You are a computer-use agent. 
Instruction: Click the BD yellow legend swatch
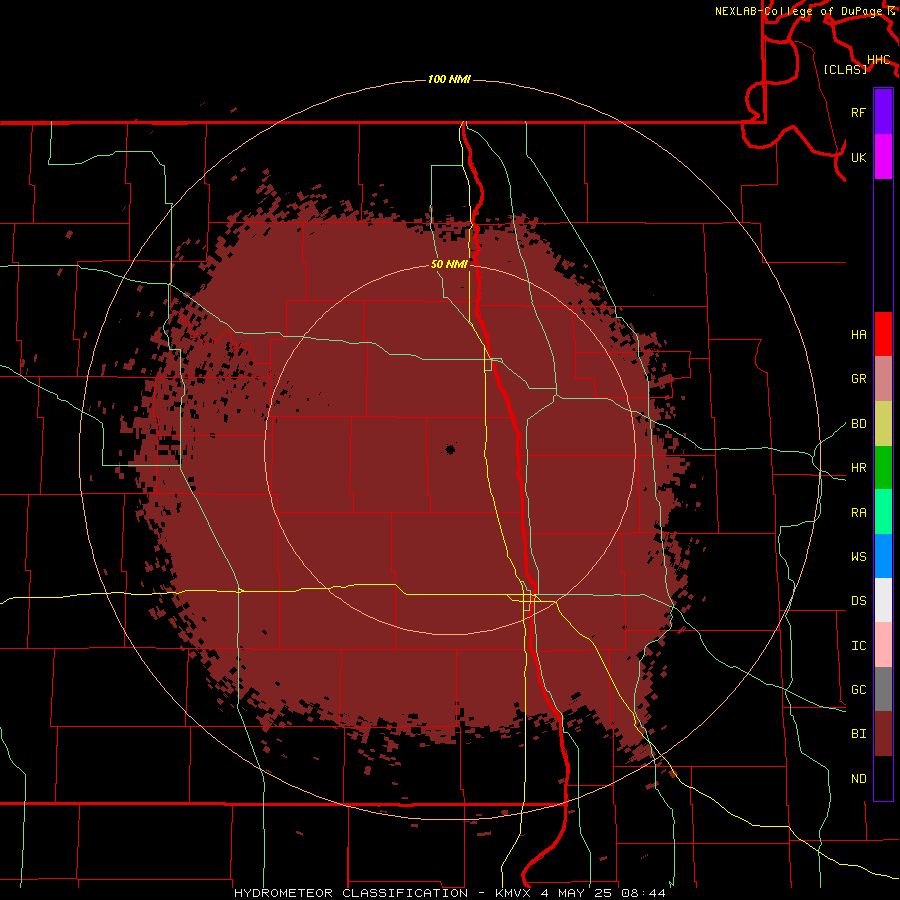(x=883, y=424)
